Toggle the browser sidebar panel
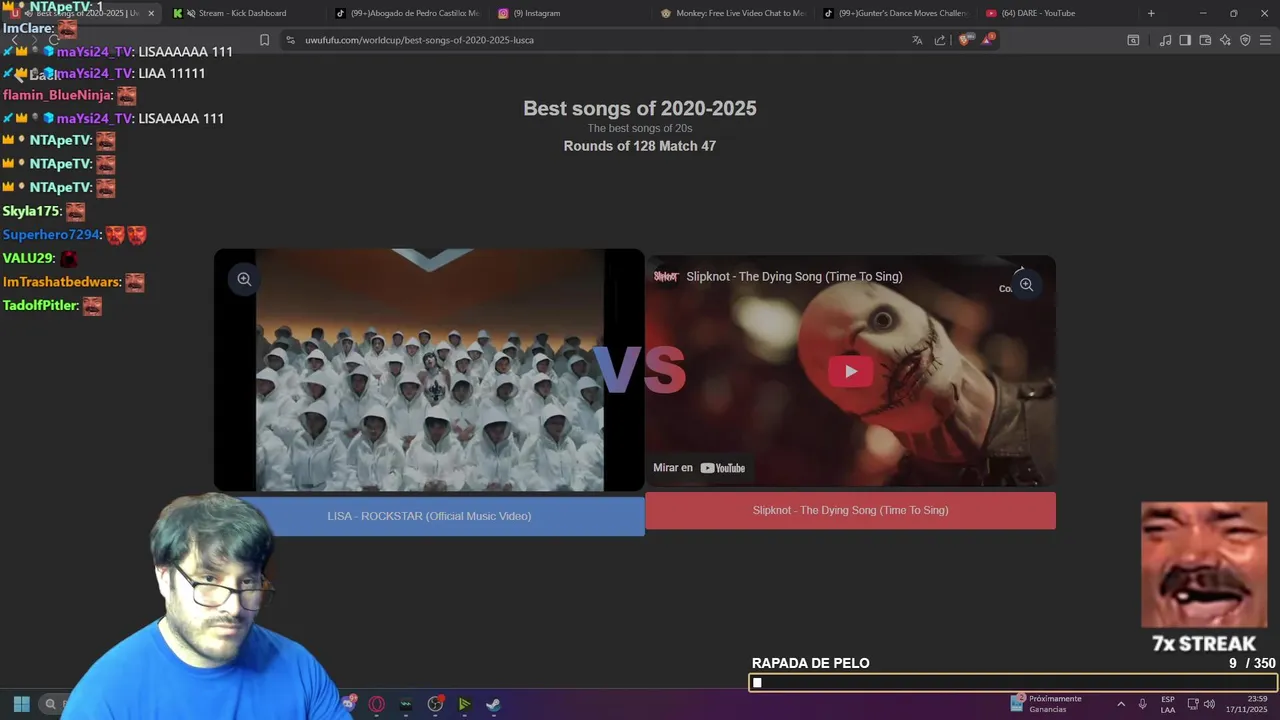 click(1185, 40)
